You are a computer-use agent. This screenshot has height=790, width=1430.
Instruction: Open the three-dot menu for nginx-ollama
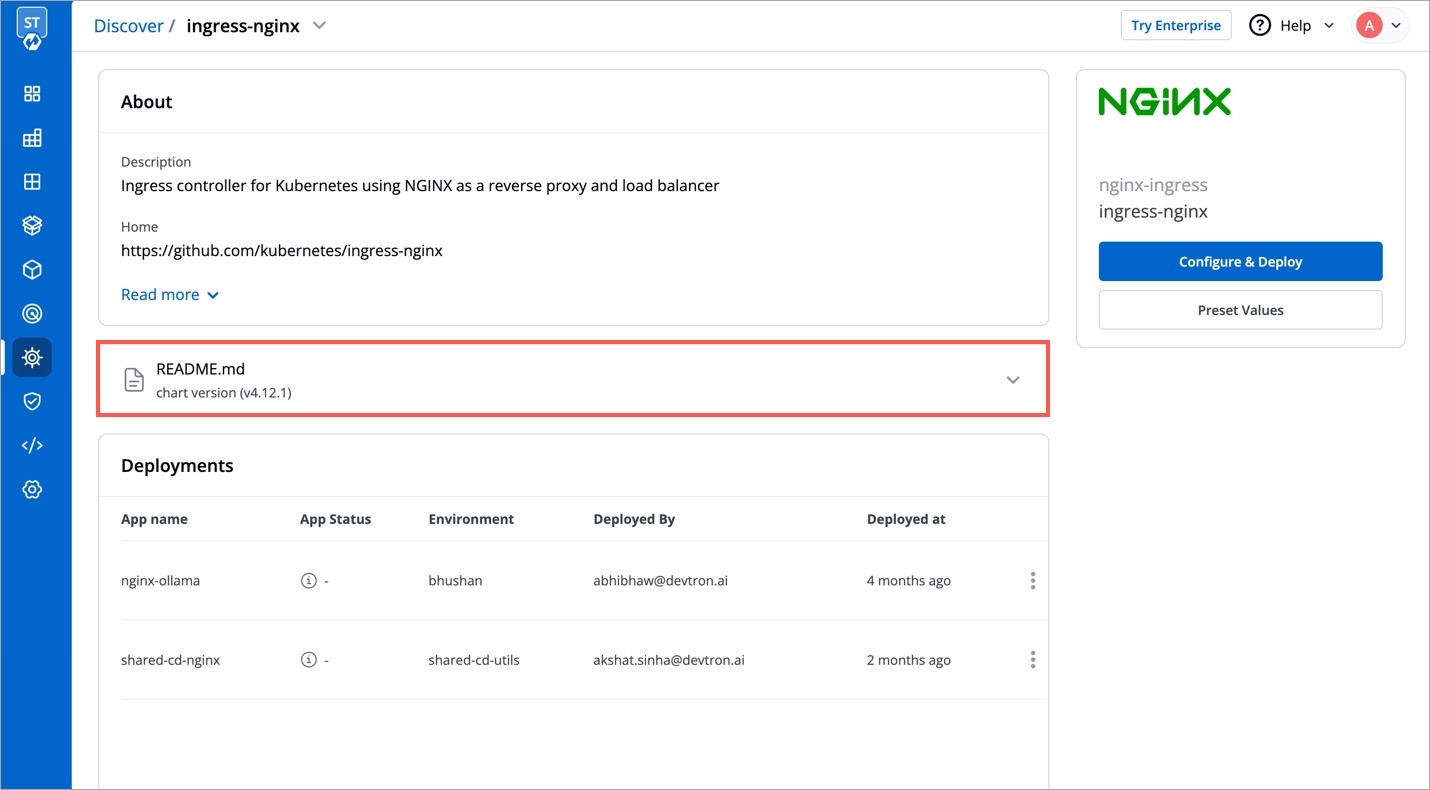tap(1032, 581)
